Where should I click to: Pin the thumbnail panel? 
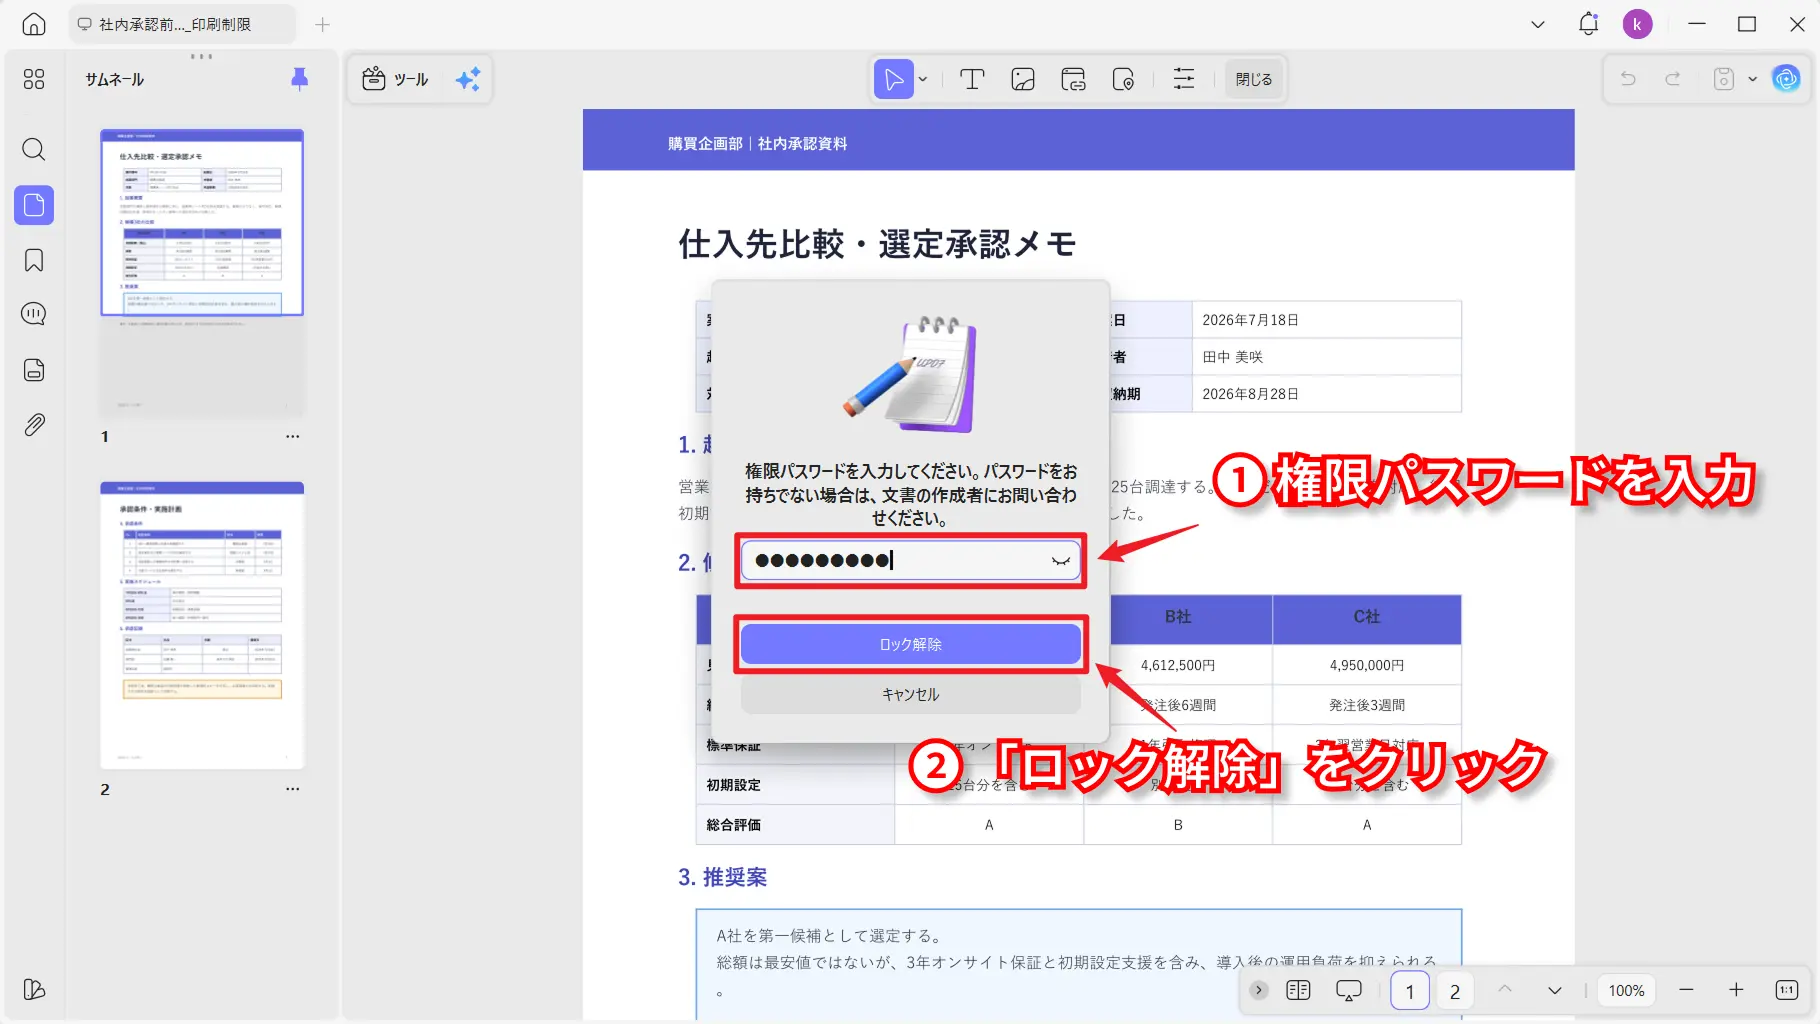click(299, 79)
